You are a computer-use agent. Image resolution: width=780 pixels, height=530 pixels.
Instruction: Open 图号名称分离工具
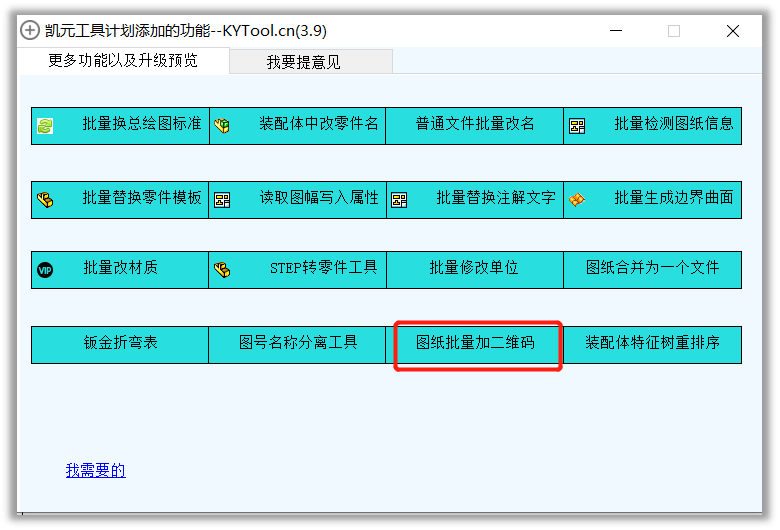(297, 345)
